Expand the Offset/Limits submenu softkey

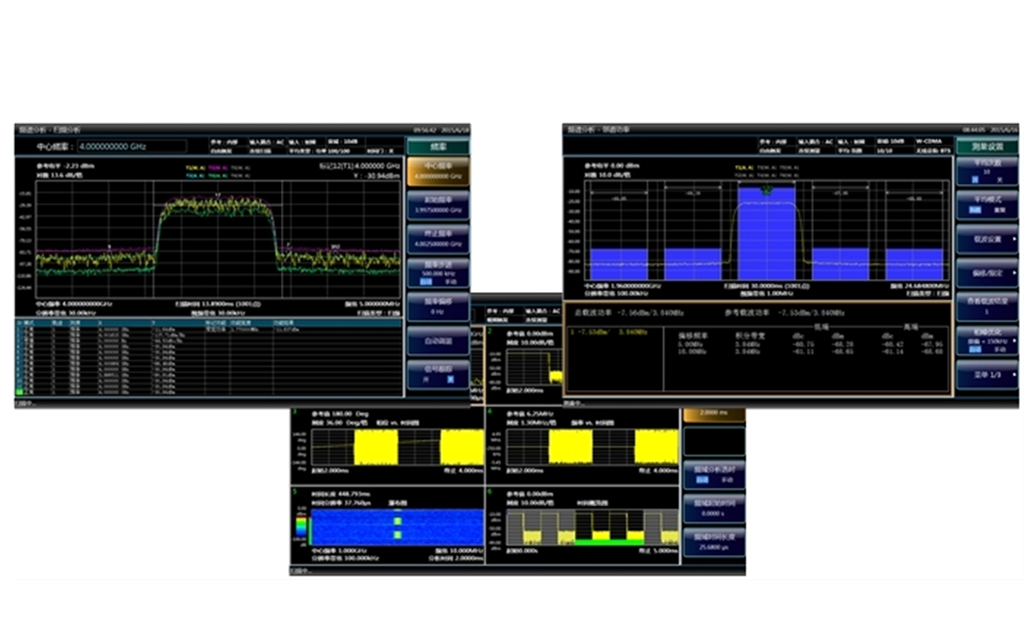tap(986, 273)
